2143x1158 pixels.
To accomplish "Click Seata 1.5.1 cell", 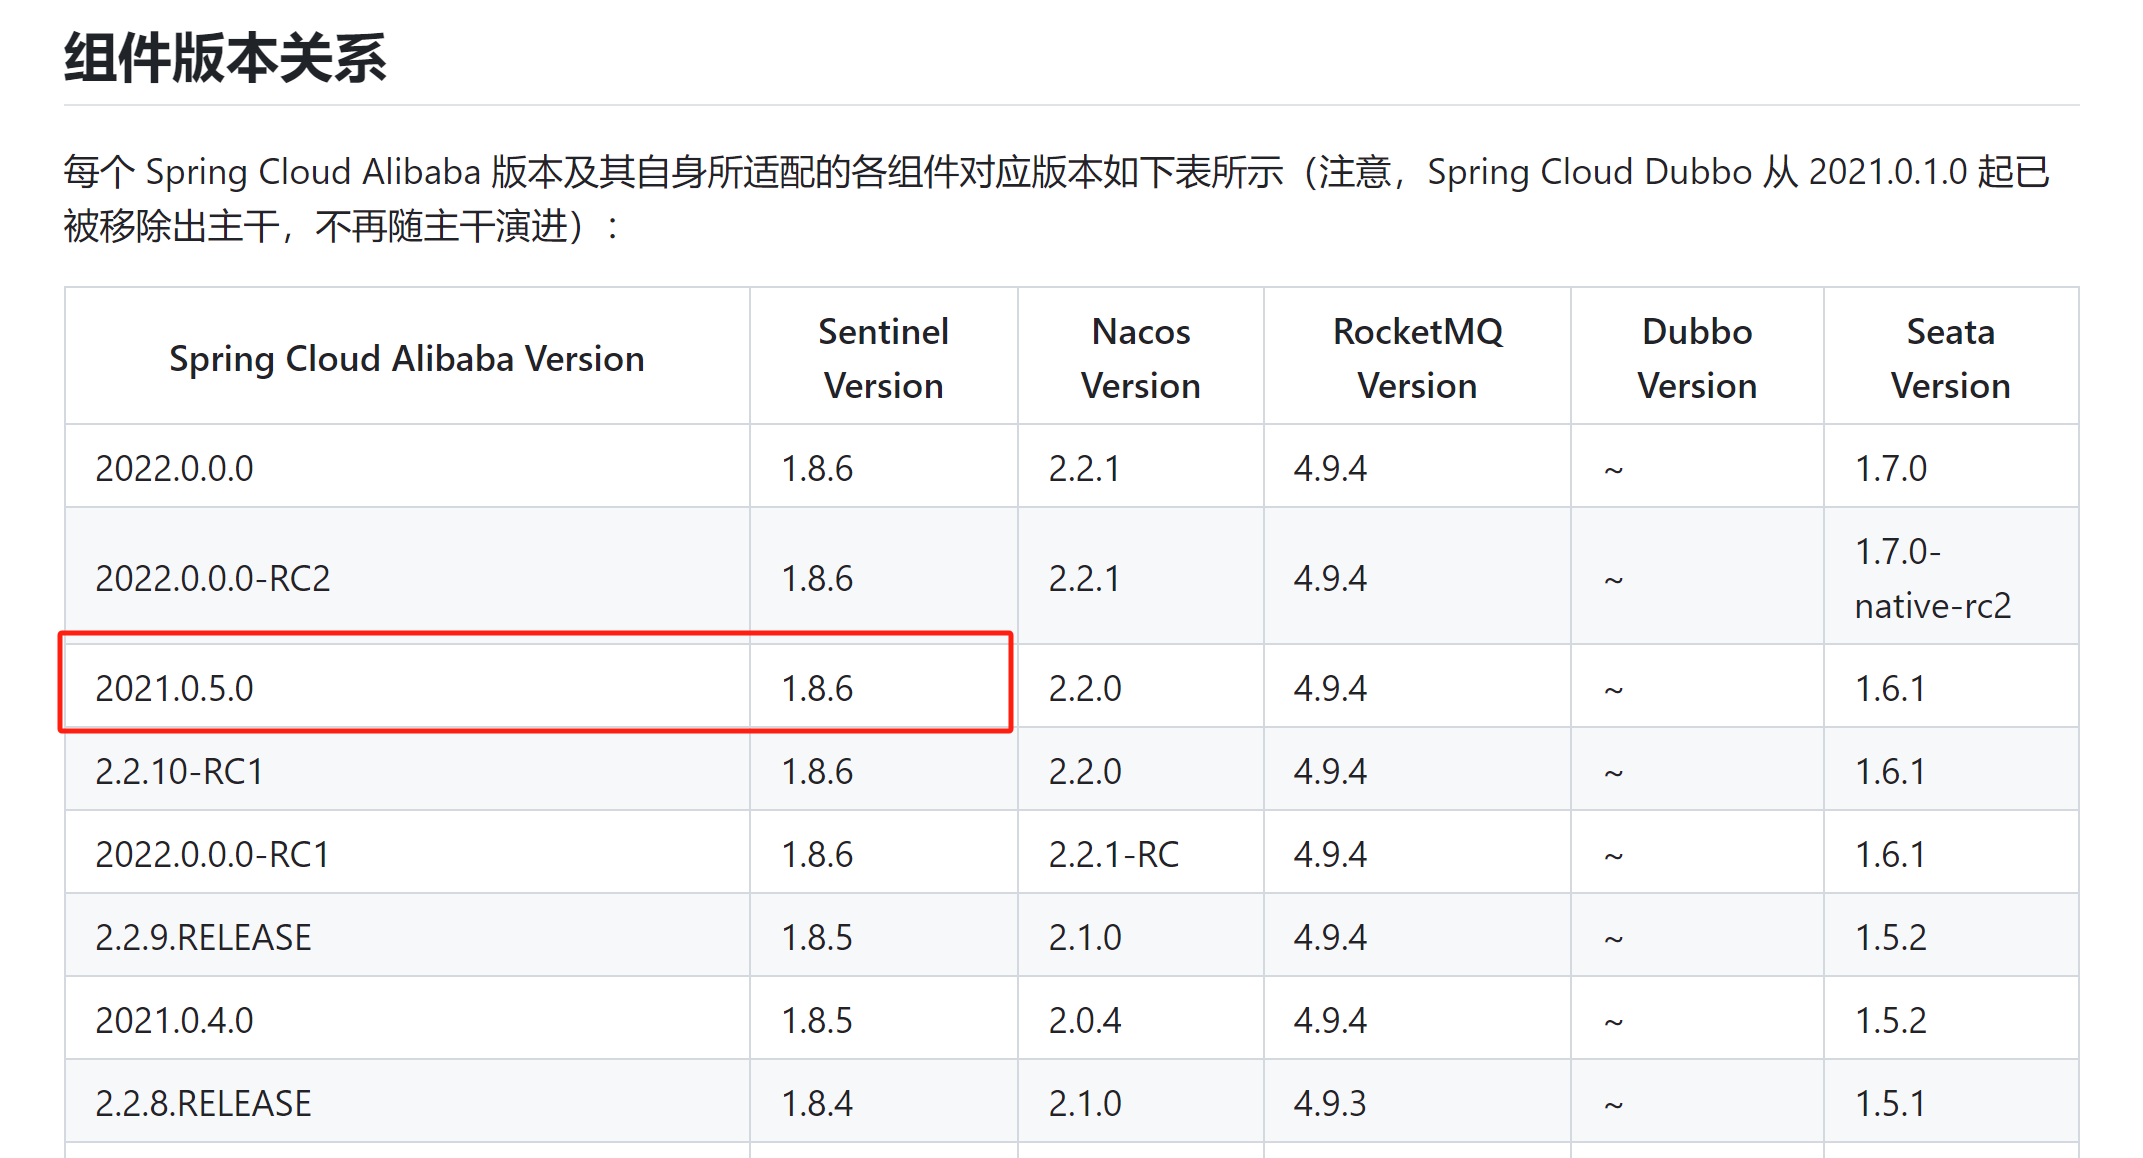I will point(1951,1102).
